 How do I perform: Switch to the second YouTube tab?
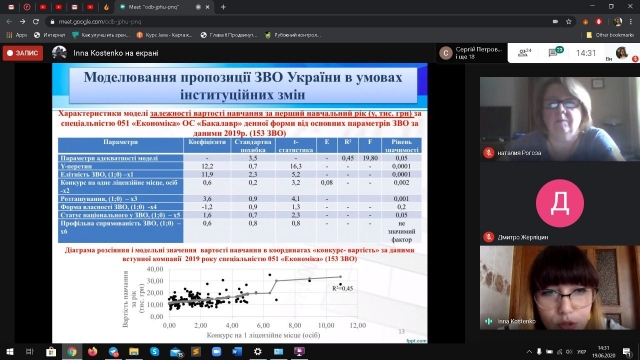[x=59, y=7]
